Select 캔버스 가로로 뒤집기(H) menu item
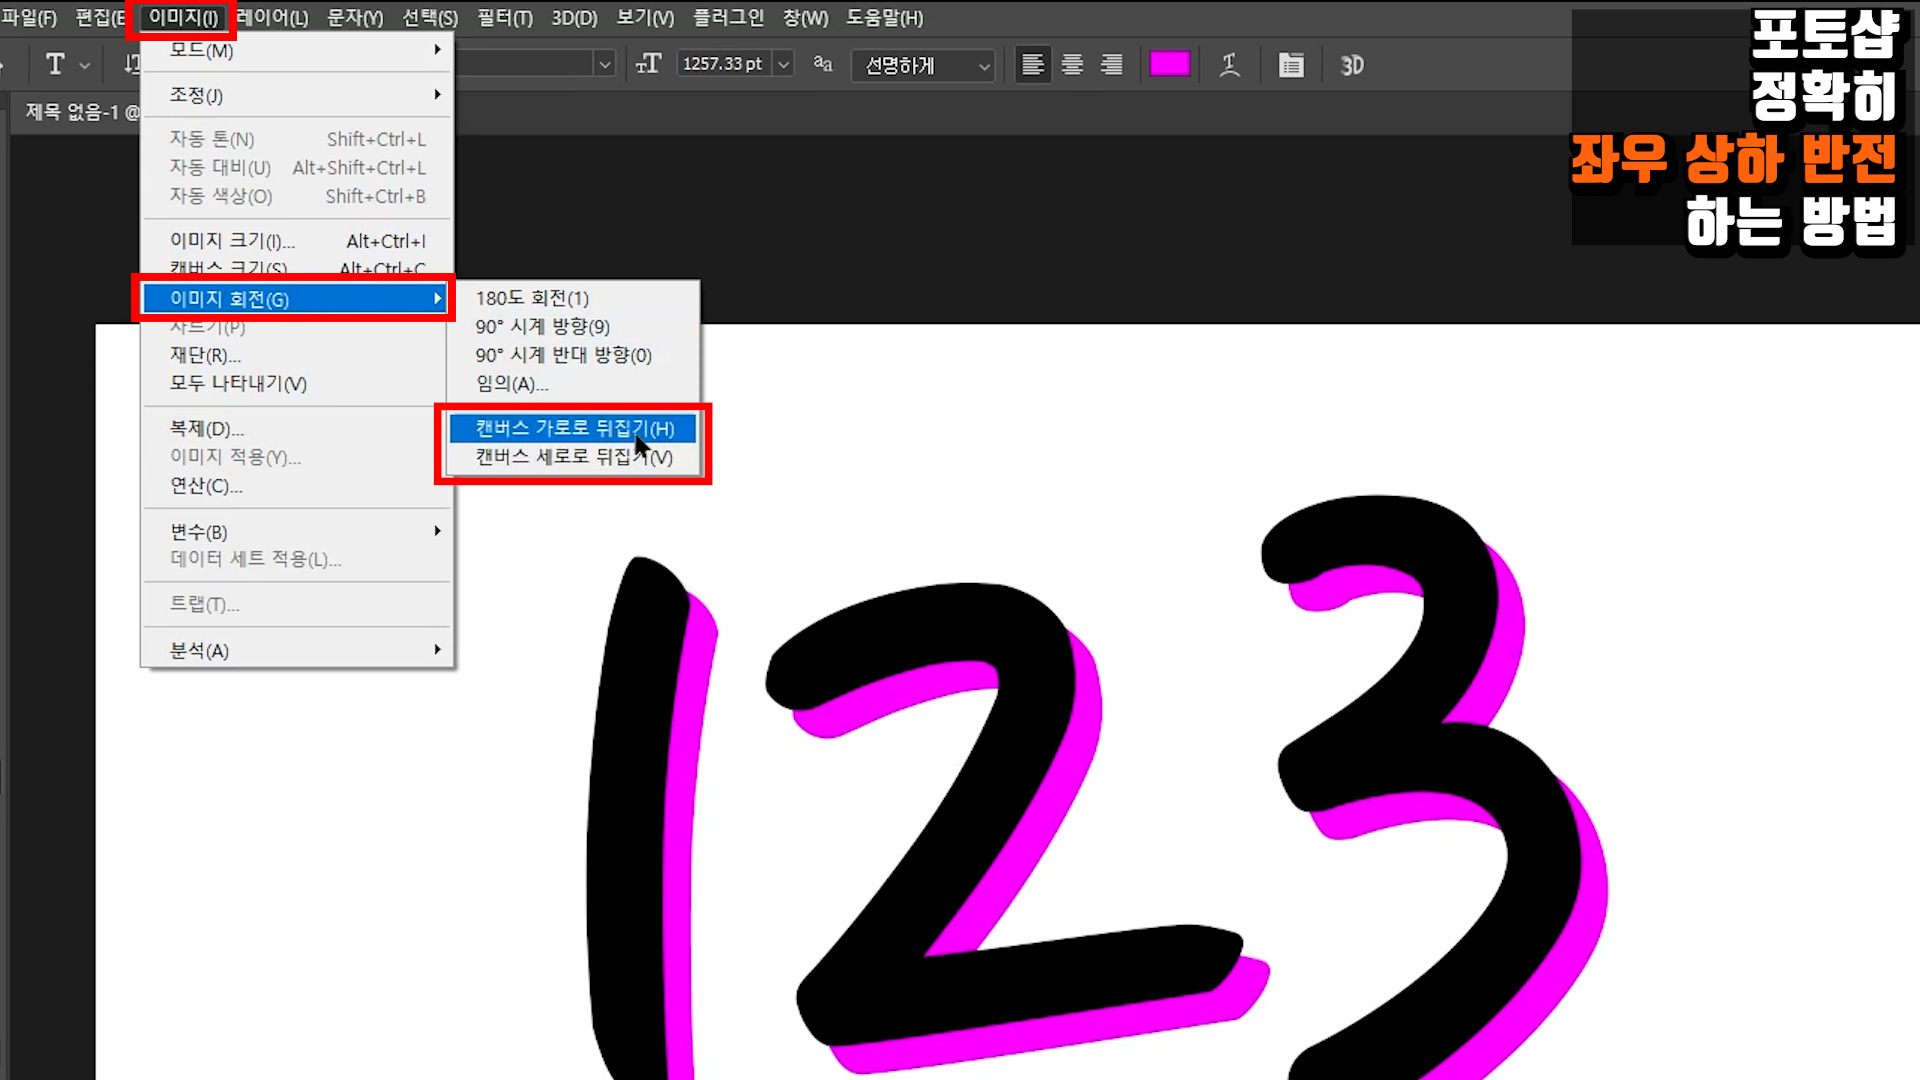This screenshot has width=1920, height=1080. pyautogui.click(x=573, y=428)
